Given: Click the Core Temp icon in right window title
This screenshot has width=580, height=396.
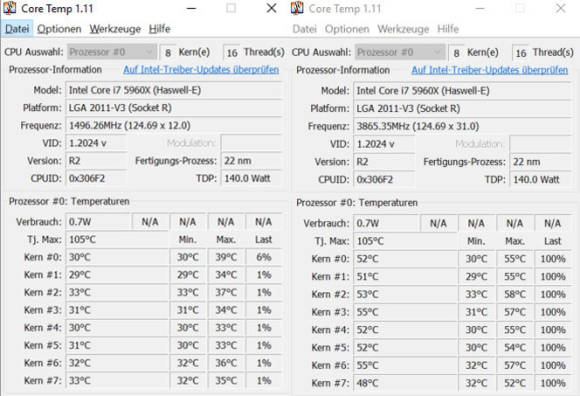Looking at the screenshot, I should 297,8.
